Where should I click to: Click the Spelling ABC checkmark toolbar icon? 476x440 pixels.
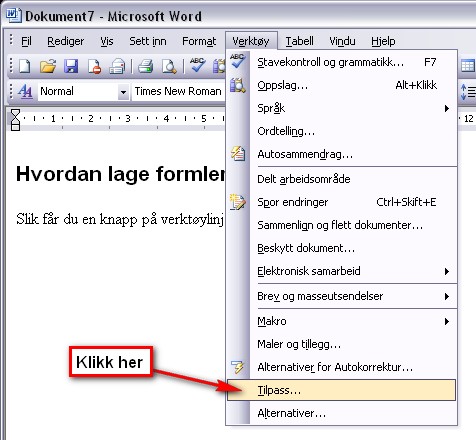point(197,65)
